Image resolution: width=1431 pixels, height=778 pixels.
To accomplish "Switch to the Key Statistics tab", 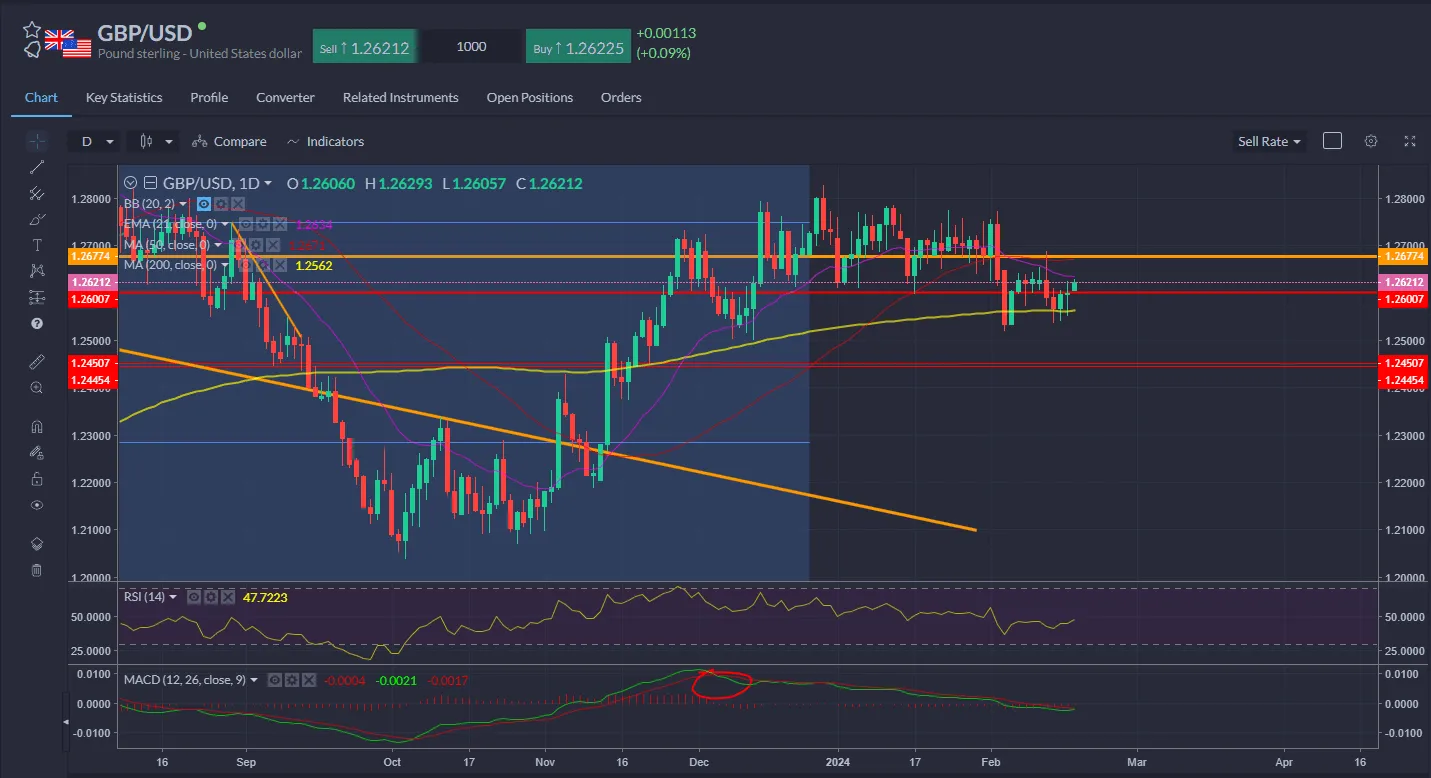I will tap(123, 97).
